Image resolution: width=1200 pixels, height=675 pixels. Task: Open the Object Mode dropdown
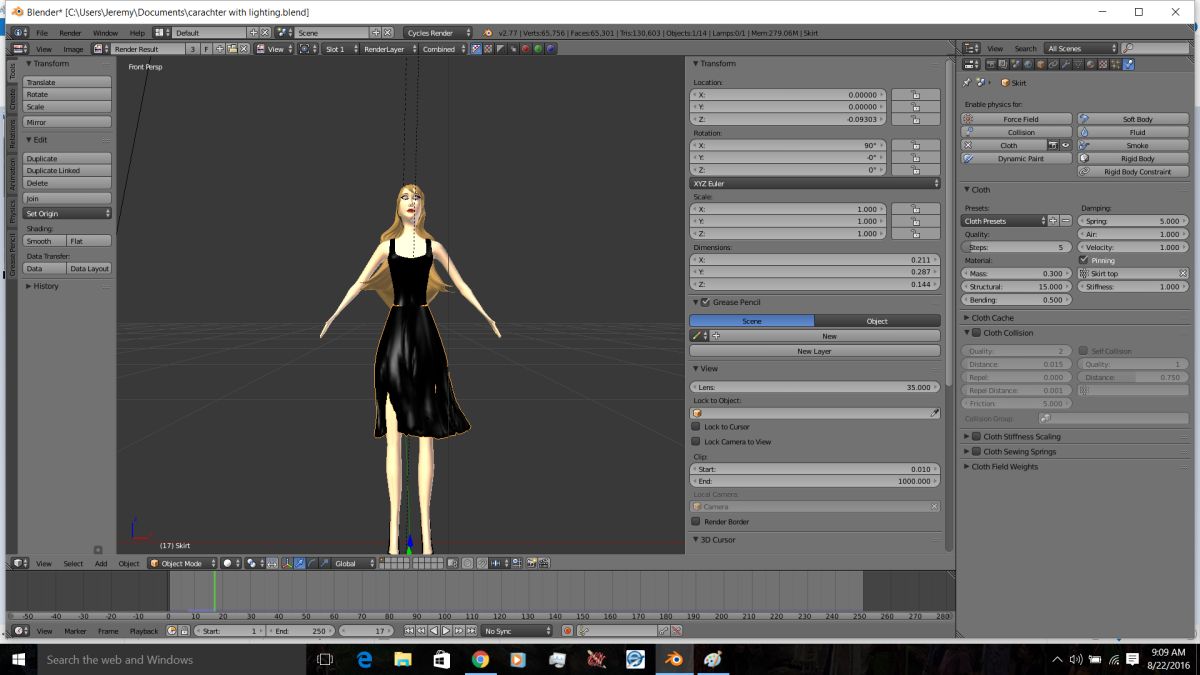click(x=181, y=563)
